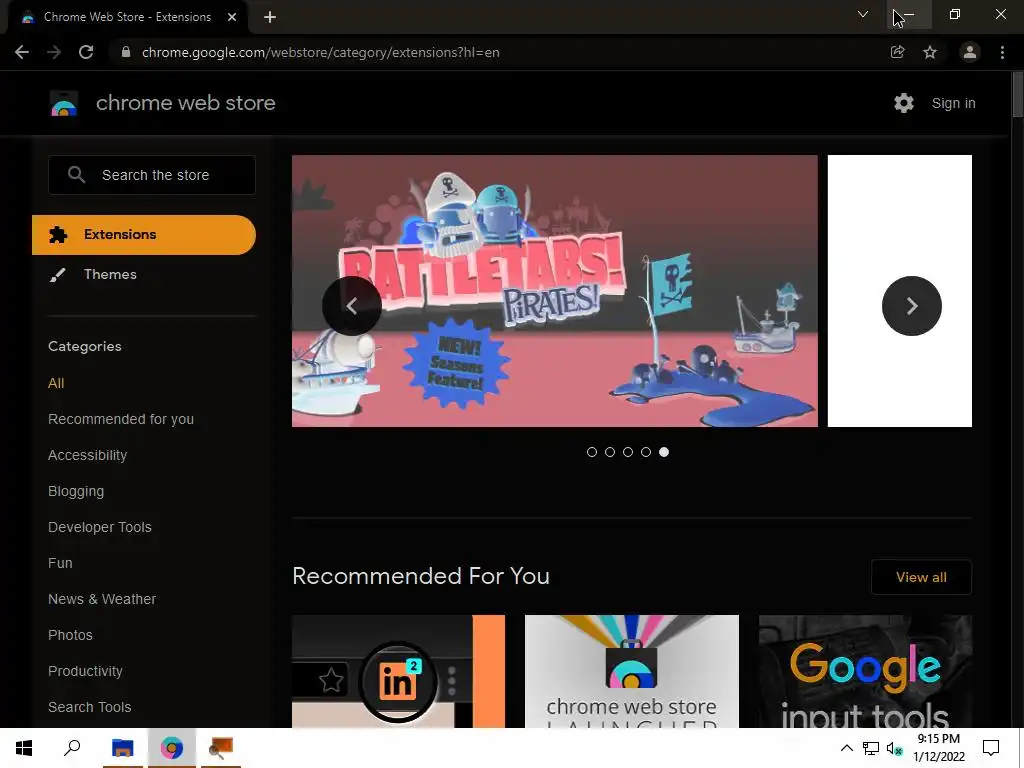The image size is (1024, 768).
Task: Bookmark this tab with star
Action: tap(930, 52)
